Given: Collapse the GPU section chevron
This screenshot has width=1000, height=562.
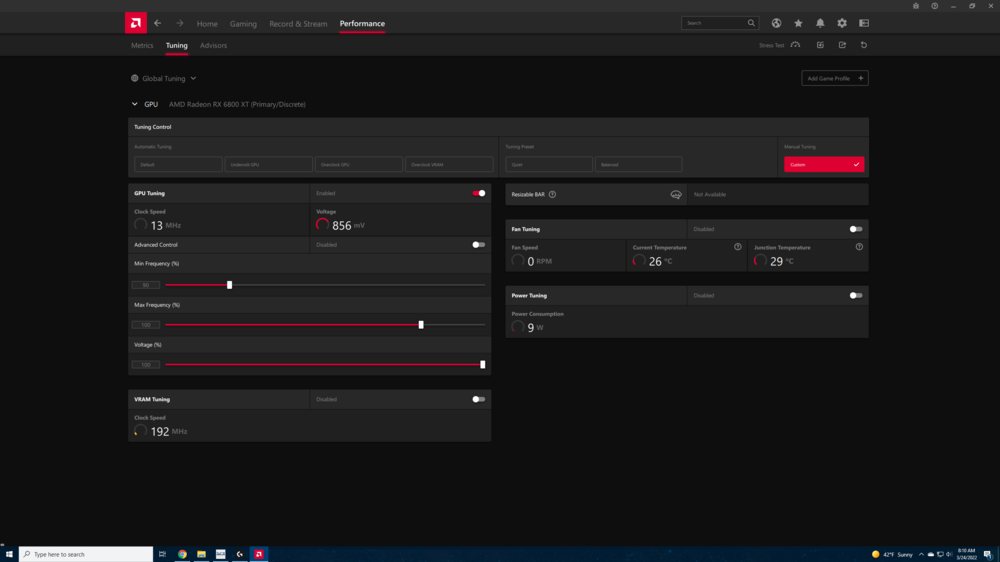Looking at the screenshot, I should [x=135, y=104].
